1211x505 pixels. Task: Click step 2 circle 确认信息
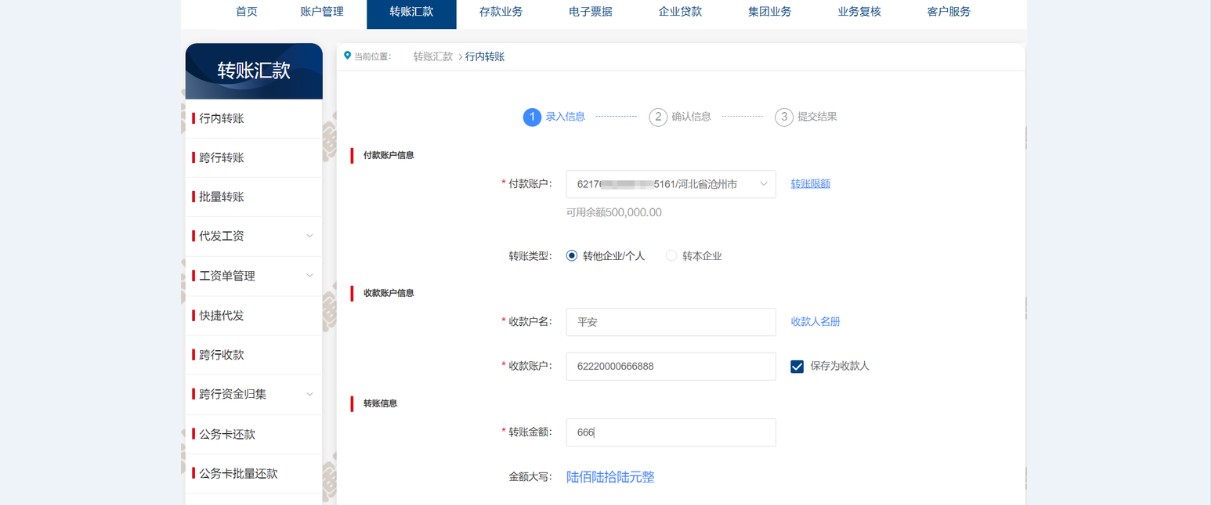(658, 117)
